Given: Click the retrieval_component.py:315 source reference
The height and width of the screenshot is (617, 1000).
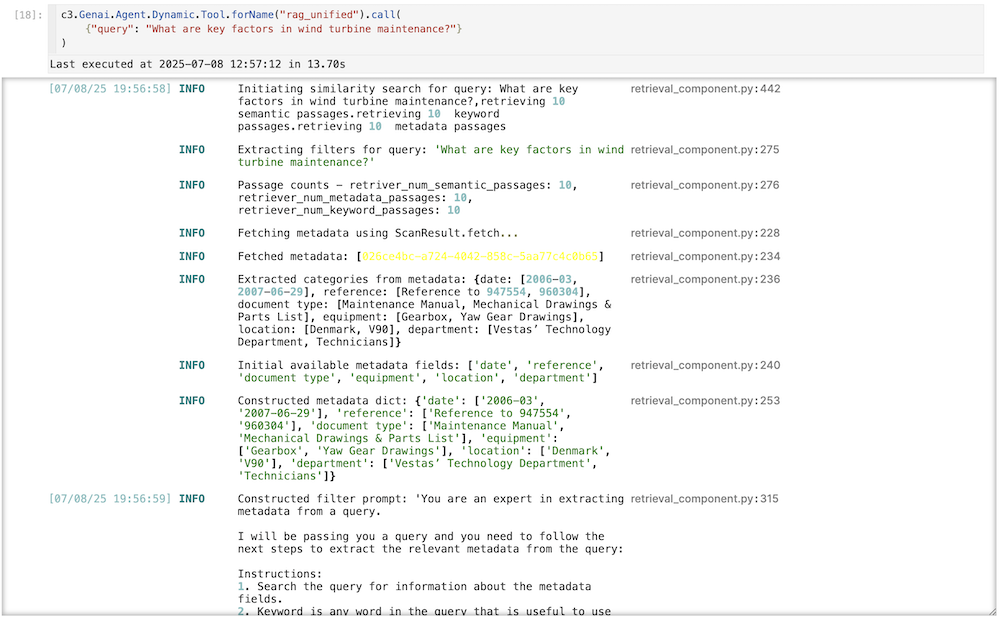Looking at the screenshot, I should point(705,498).
